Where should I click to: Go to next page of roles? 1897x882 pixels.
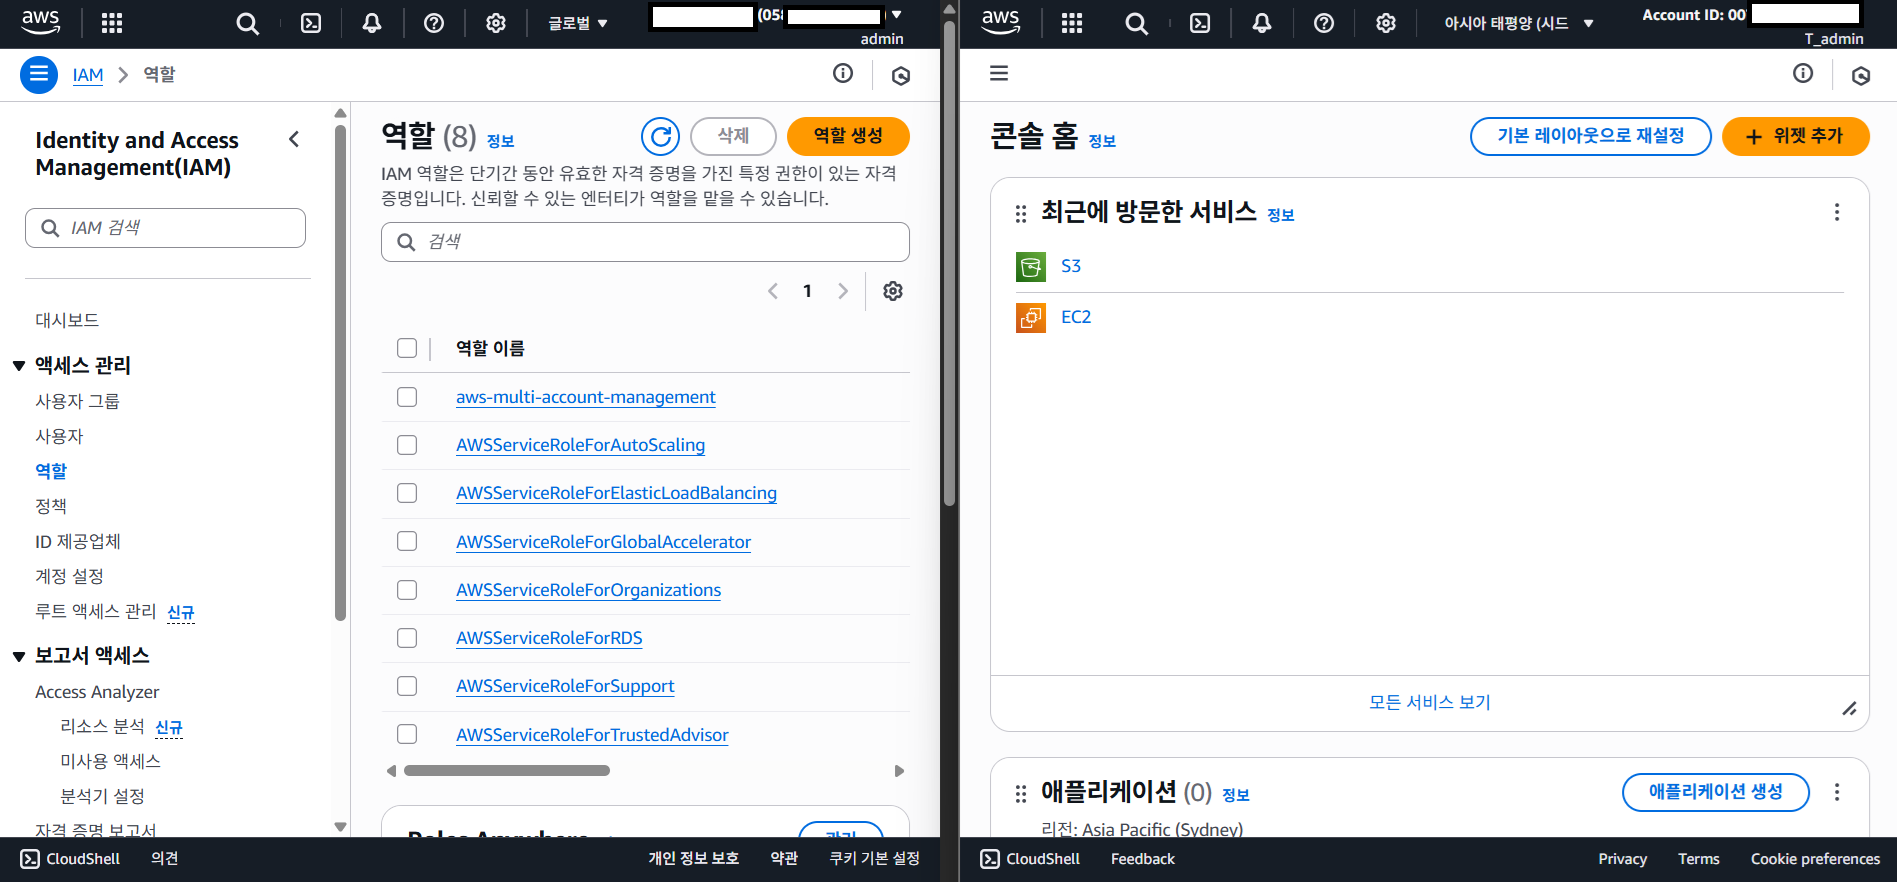[x=843, y=291]
